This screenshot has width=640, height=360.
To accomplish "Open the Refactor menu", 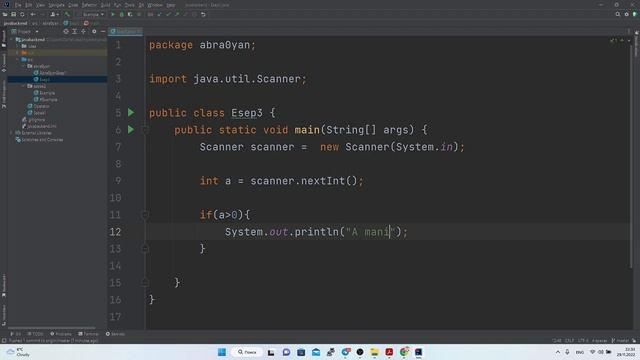I will tap(89, 5).
